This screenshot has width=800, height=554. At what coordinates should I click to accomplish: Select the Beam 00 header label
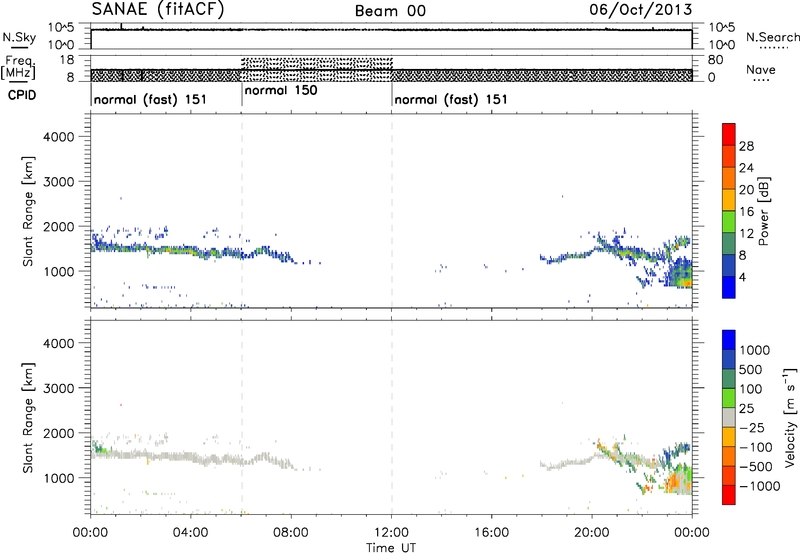tap(390, 11)
